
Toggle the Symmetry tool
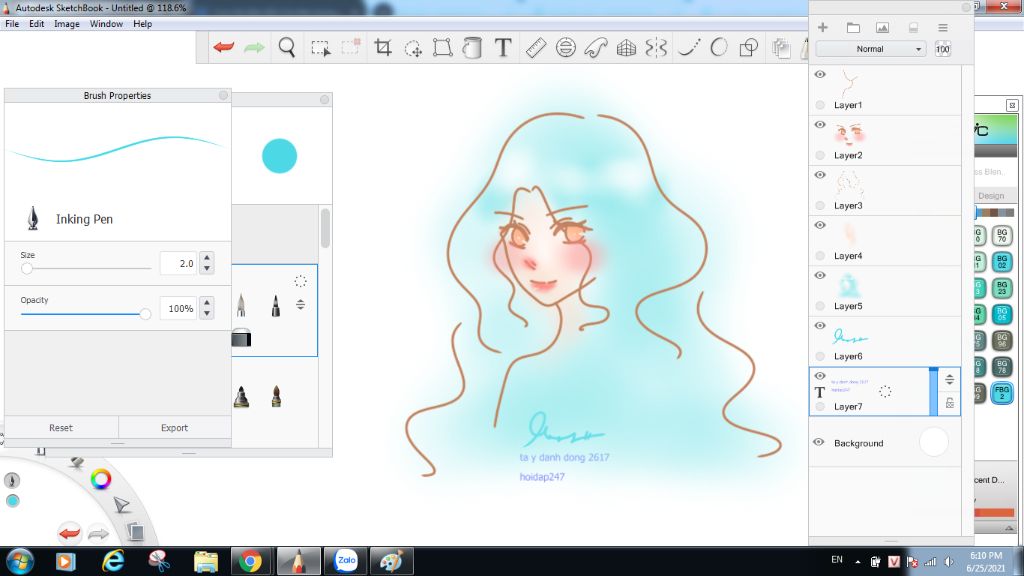(x=656, y=48)
